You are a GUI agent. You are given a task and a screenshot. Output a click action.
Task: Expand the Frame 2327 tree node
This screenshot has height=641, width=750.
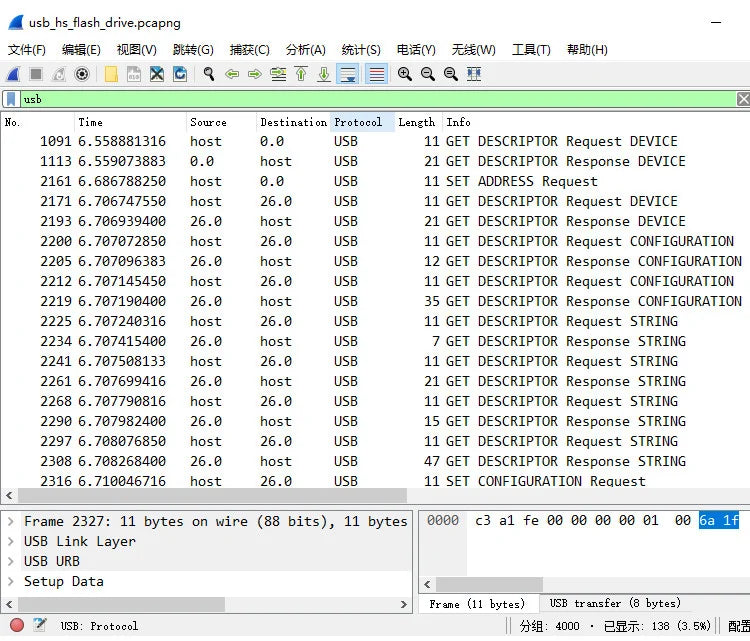click(11, 521)
